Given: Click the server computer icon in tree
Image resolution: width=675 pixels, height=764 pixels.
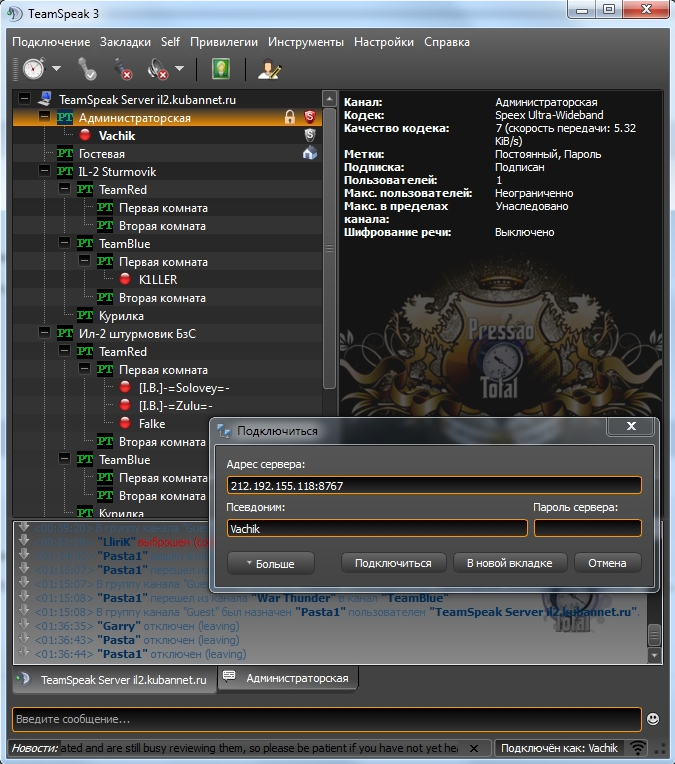Looking at the screenshot, I should click(45, 99).
